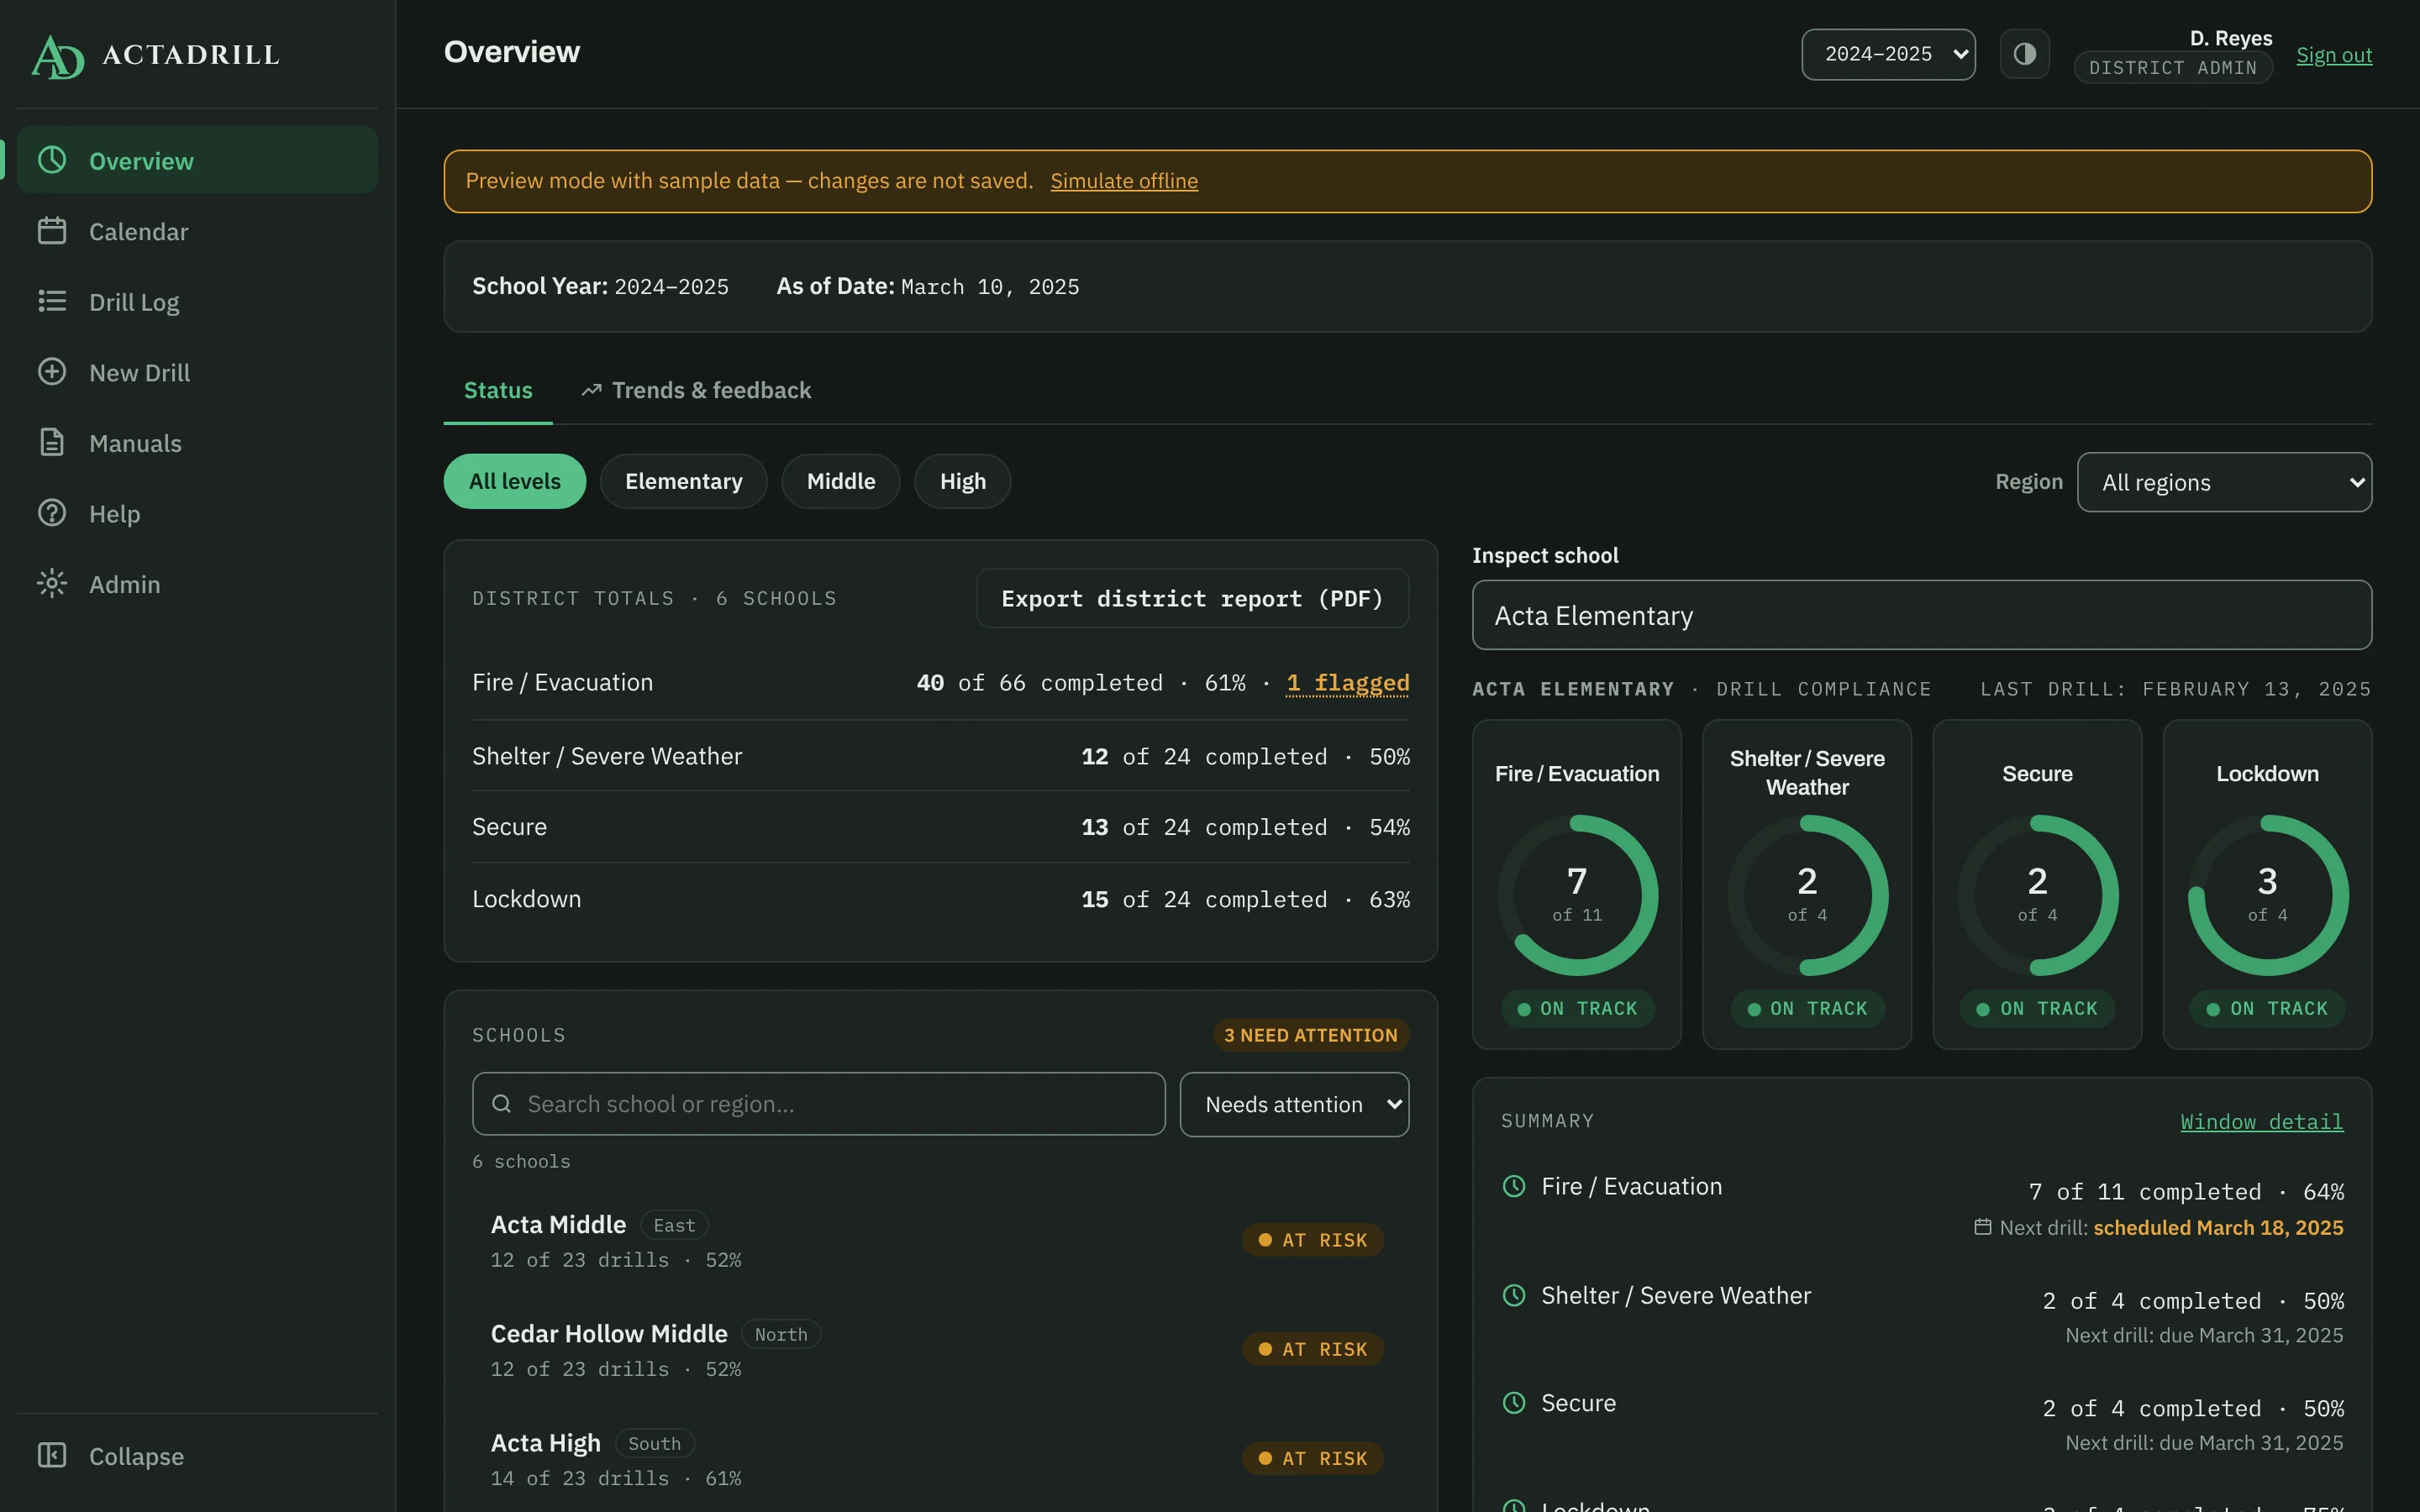Go to Calendar in the sidebar
2420x1512 pixels.
tap(198, 231)
